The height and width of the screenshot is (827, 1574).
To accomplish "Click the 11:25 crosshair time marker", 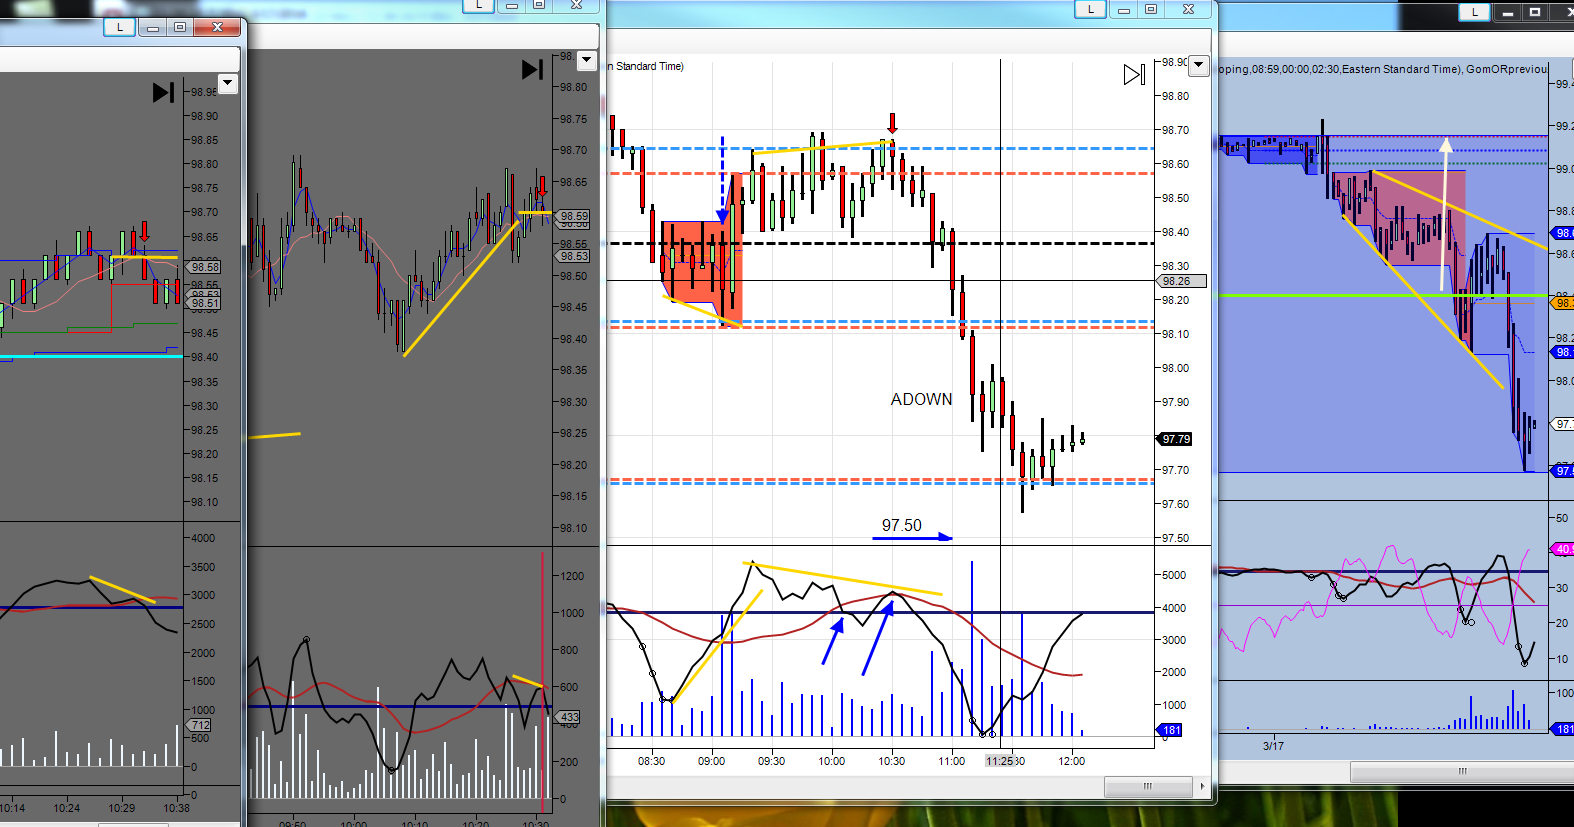I will click(1000, 761).
